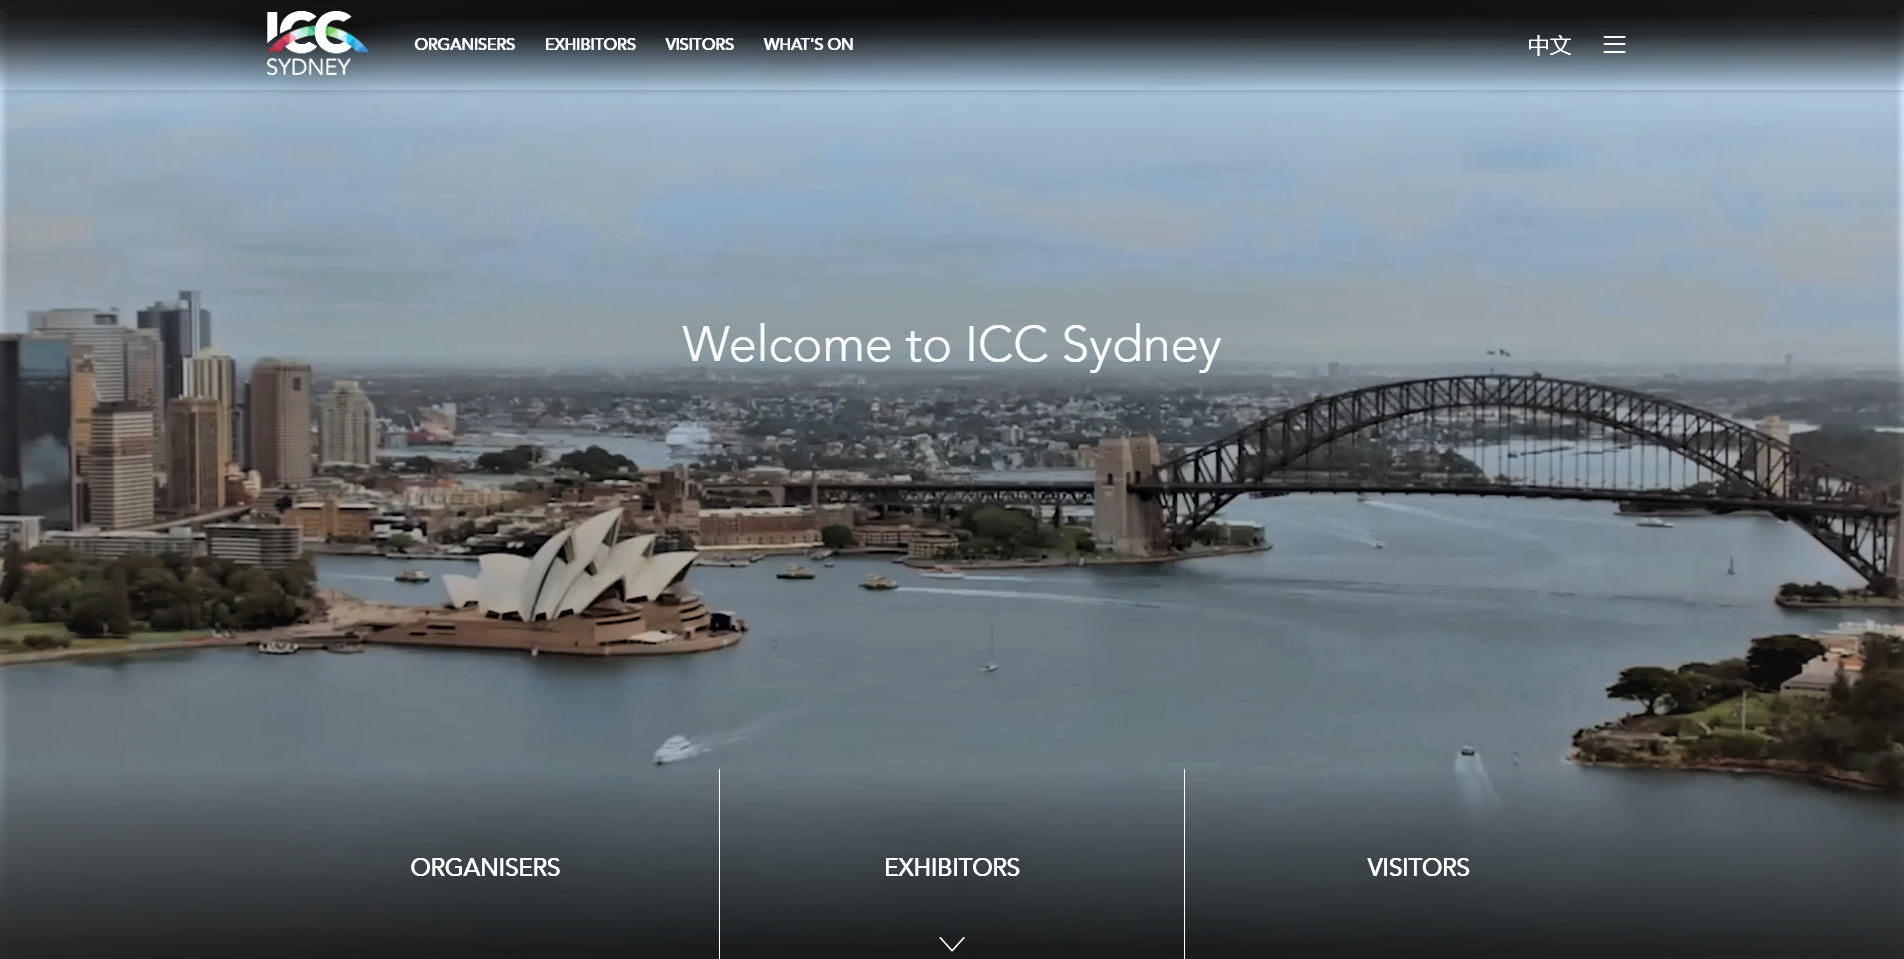Go to Visitors in the top navigation
This screenshot has width=1904, height=959.
[x=699, y=45]
